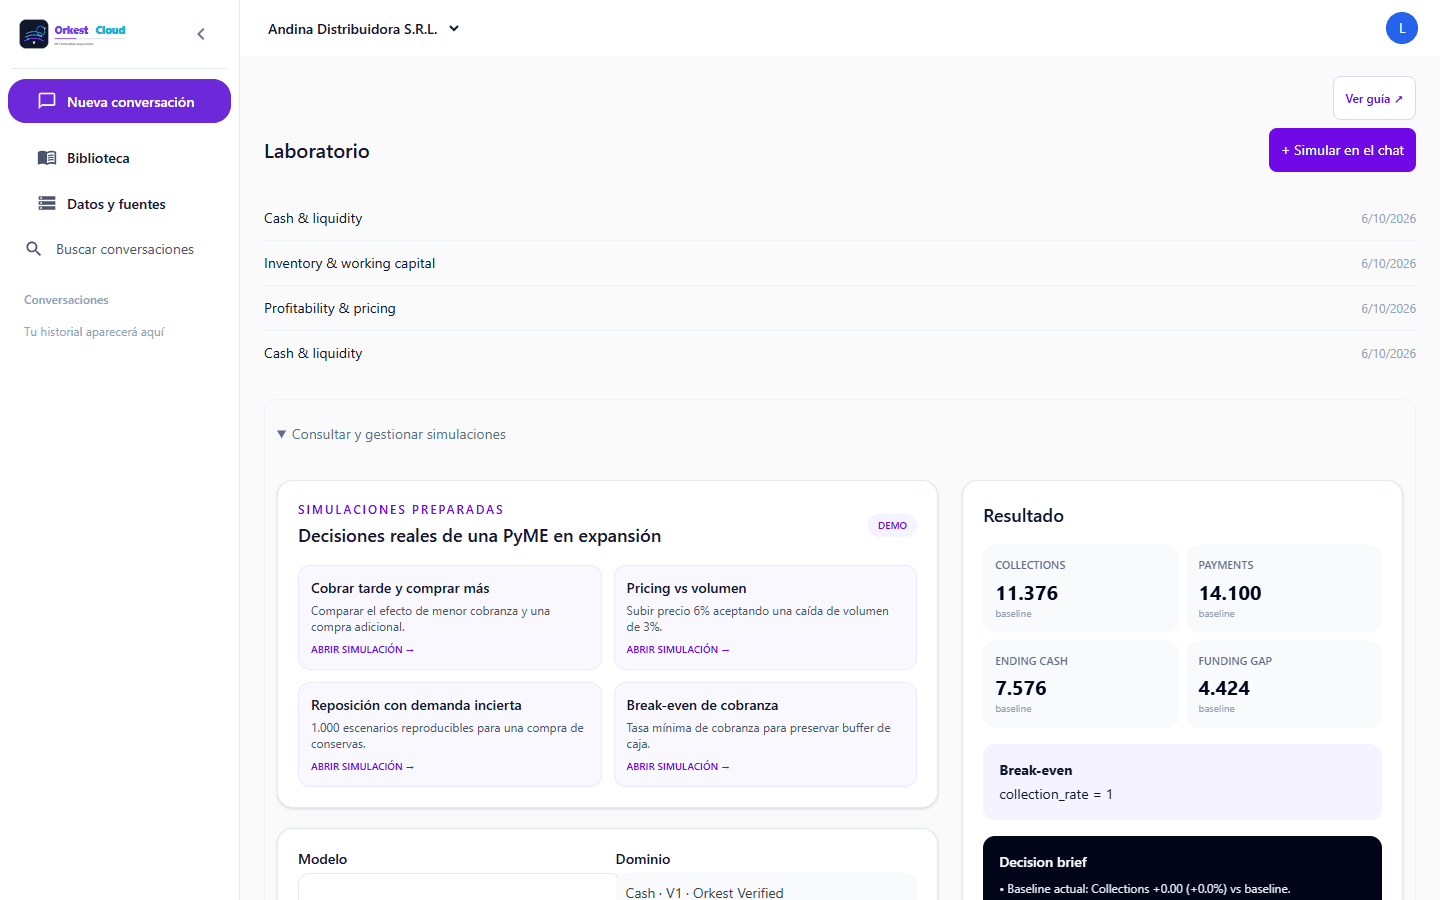
Task: Start a Nueva conversación
Action: (x=119, y=101)
